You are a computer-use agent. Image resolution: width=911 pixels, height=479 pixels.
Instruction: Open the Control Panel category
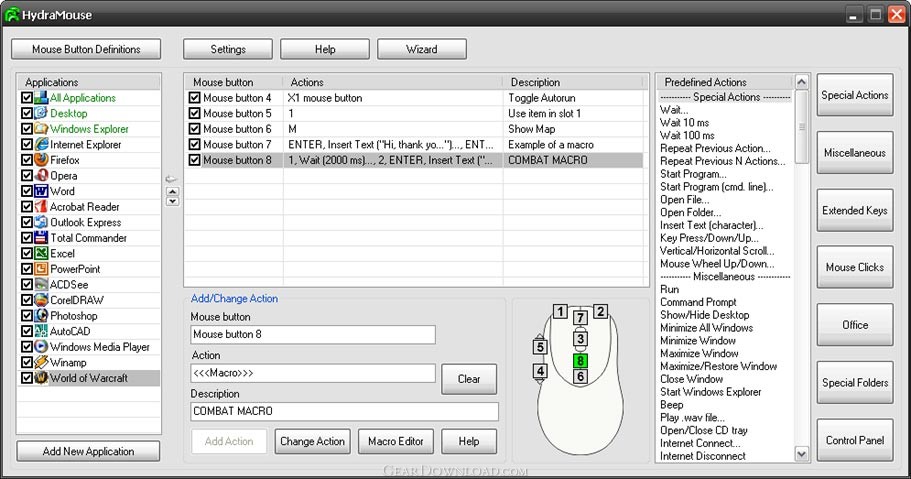tap(855, 440)
